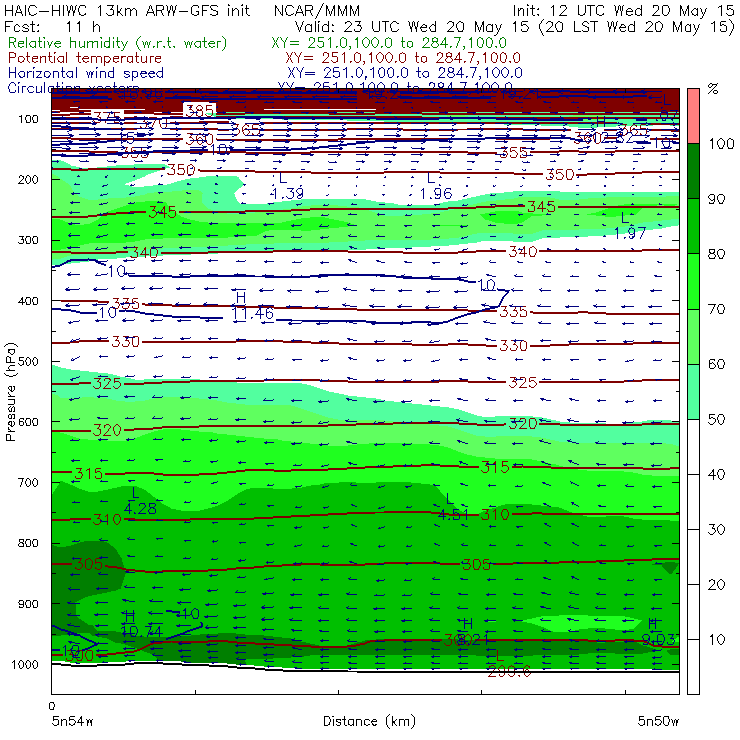Select the "200" pressure axis label
This screenshot has height=740, width=740.
[x=28, y=180]
